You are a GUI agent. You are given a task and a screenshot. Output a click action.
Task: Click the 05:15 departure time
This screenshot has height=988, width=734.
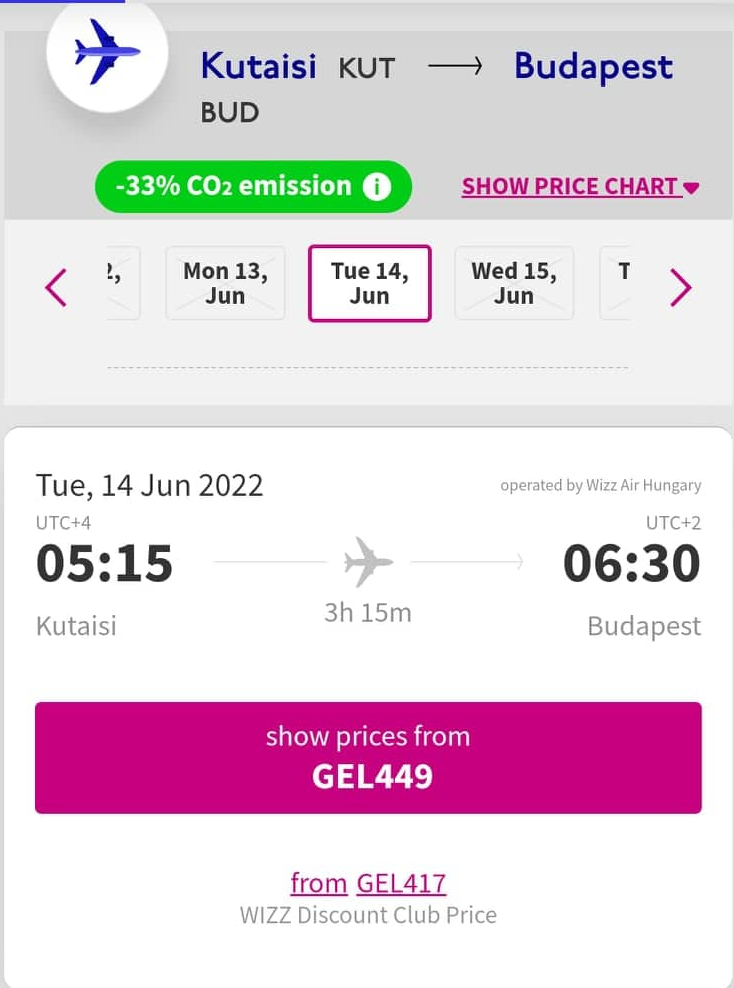(105, 563)
